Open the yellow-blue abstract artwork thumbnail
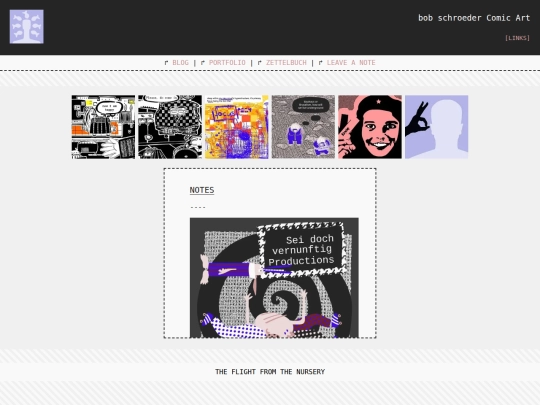Viewport: 540px width, 405px height. pos(237,127)
